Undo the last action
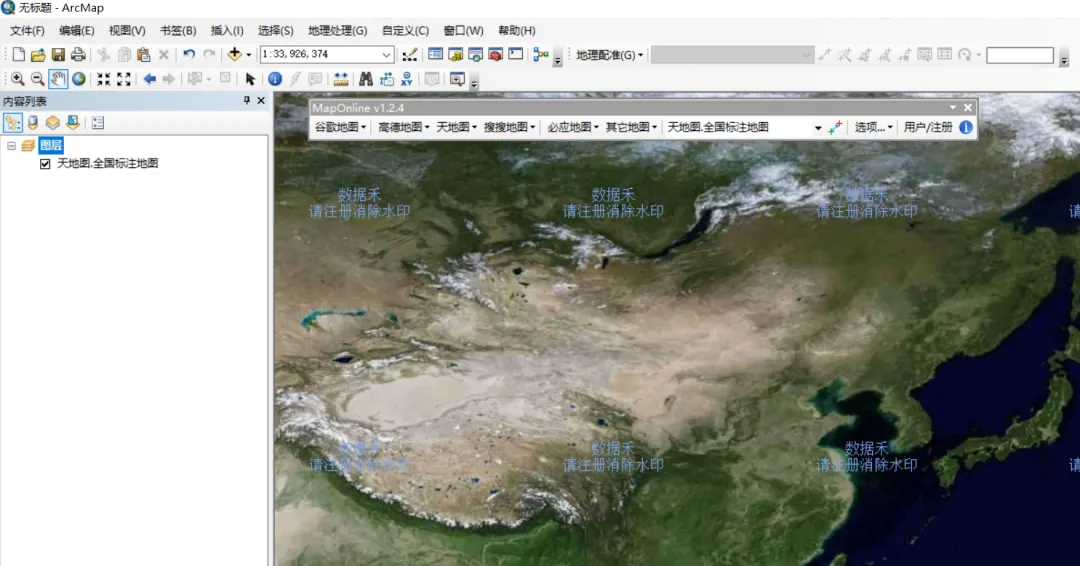1080x566 pixels. [x=189, y=54]
